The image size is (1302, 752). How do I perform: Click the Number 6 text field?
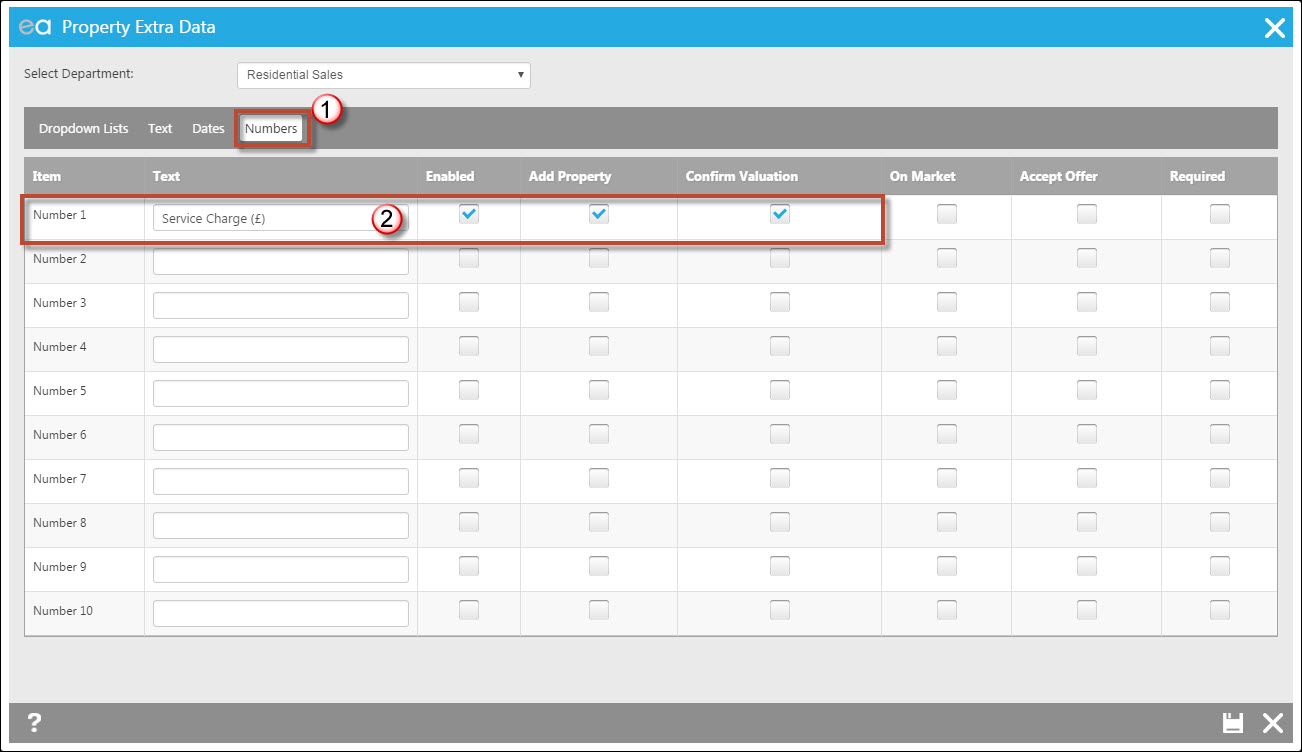(281, 438)
